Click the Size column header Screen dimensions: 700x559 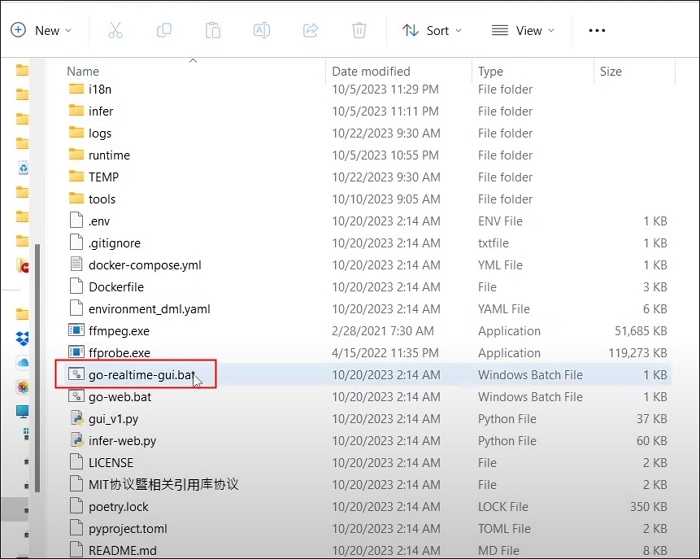tap(610, 71)
